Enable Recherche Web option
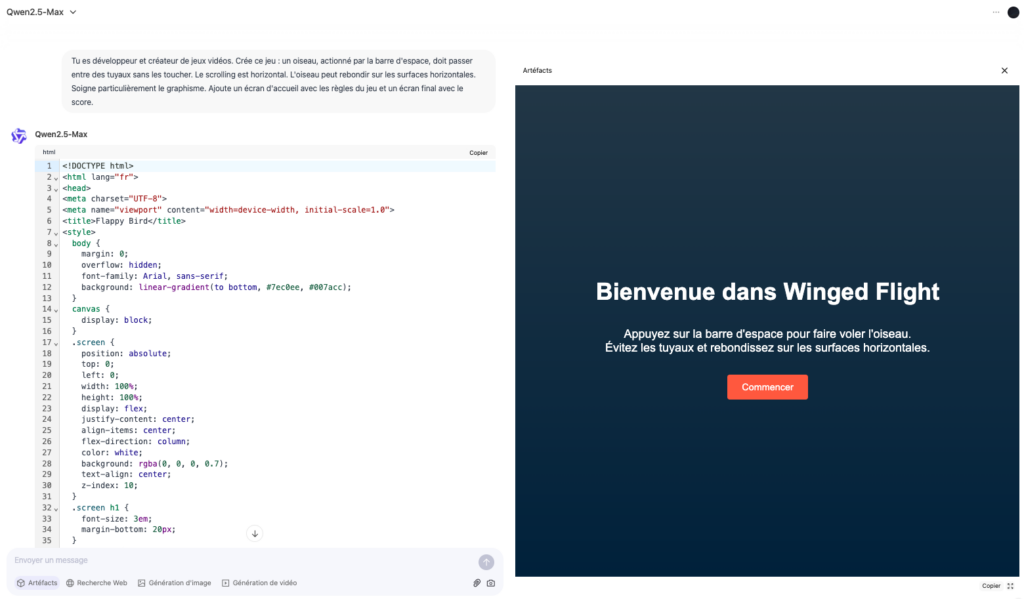The image size is (1024, 599). (97, 583)
